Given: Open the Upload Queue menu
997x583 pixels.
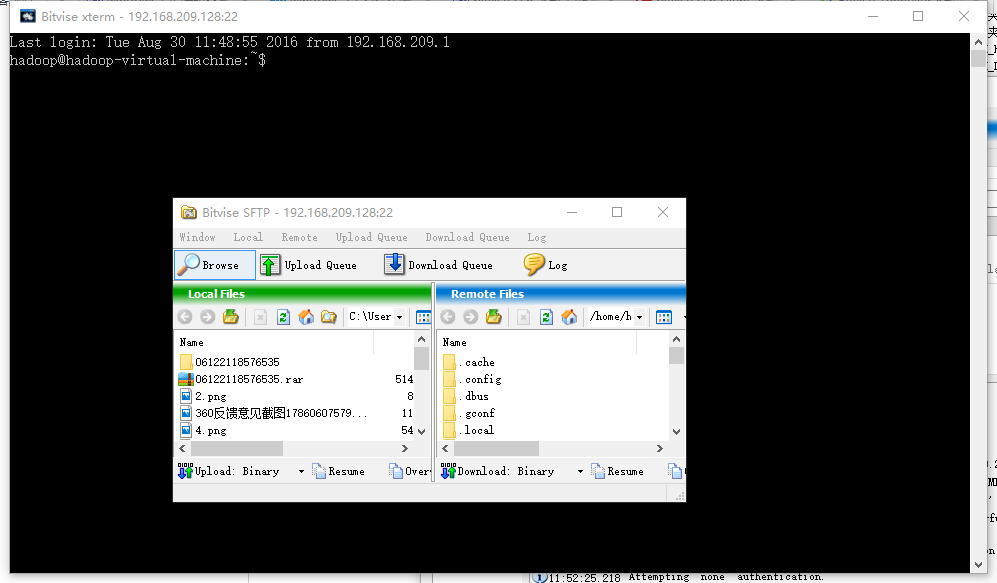Looking at the screenshot, I should pyautogui.click(x=371, y=237).
